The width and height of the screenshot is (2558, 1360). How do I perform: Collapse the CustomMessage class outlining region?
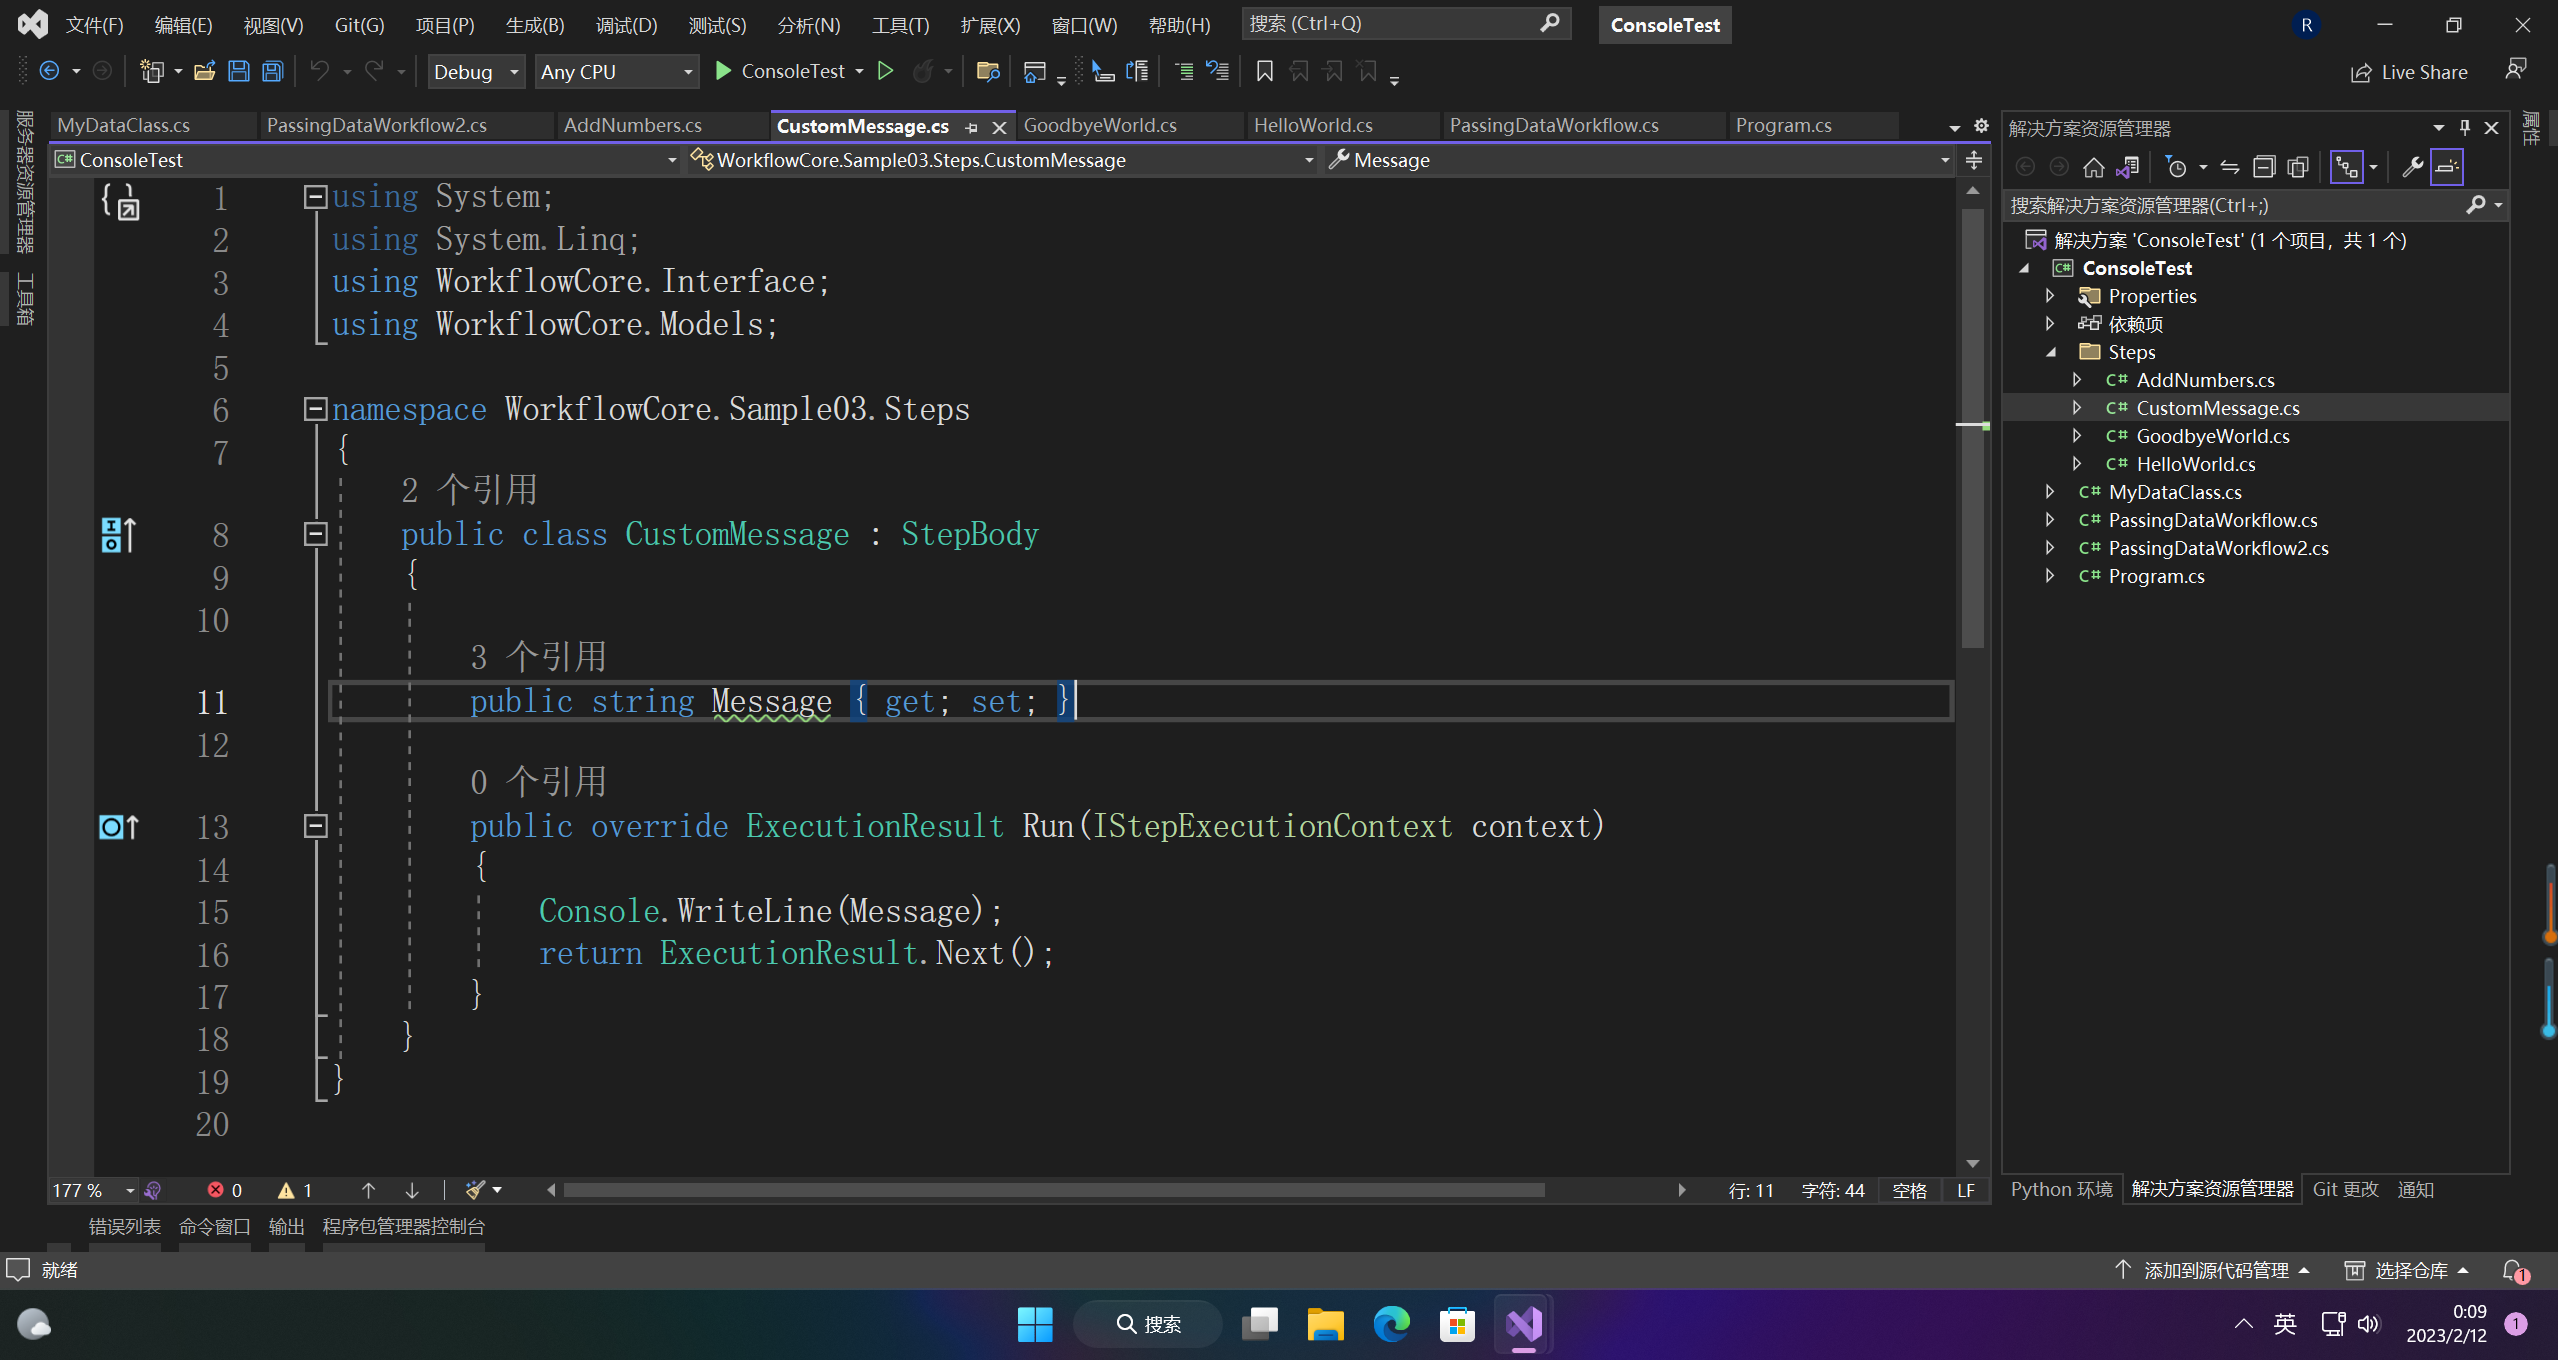point(315,534)
